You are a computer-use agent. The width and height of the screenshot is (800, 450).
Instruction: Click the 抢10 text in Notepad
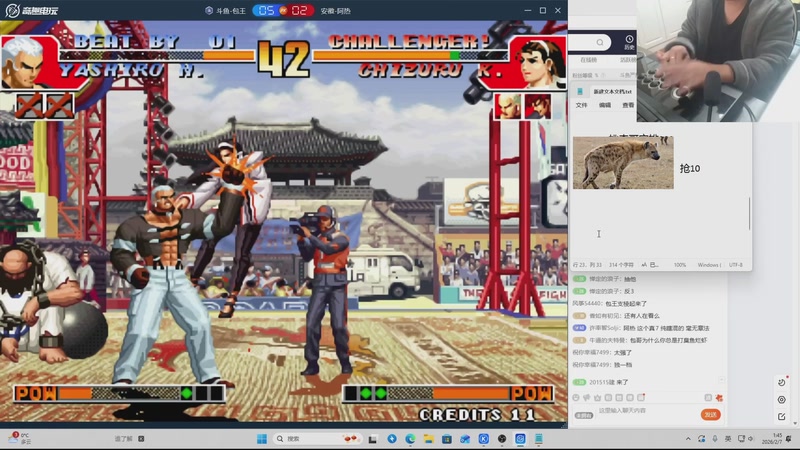(690, 168)
